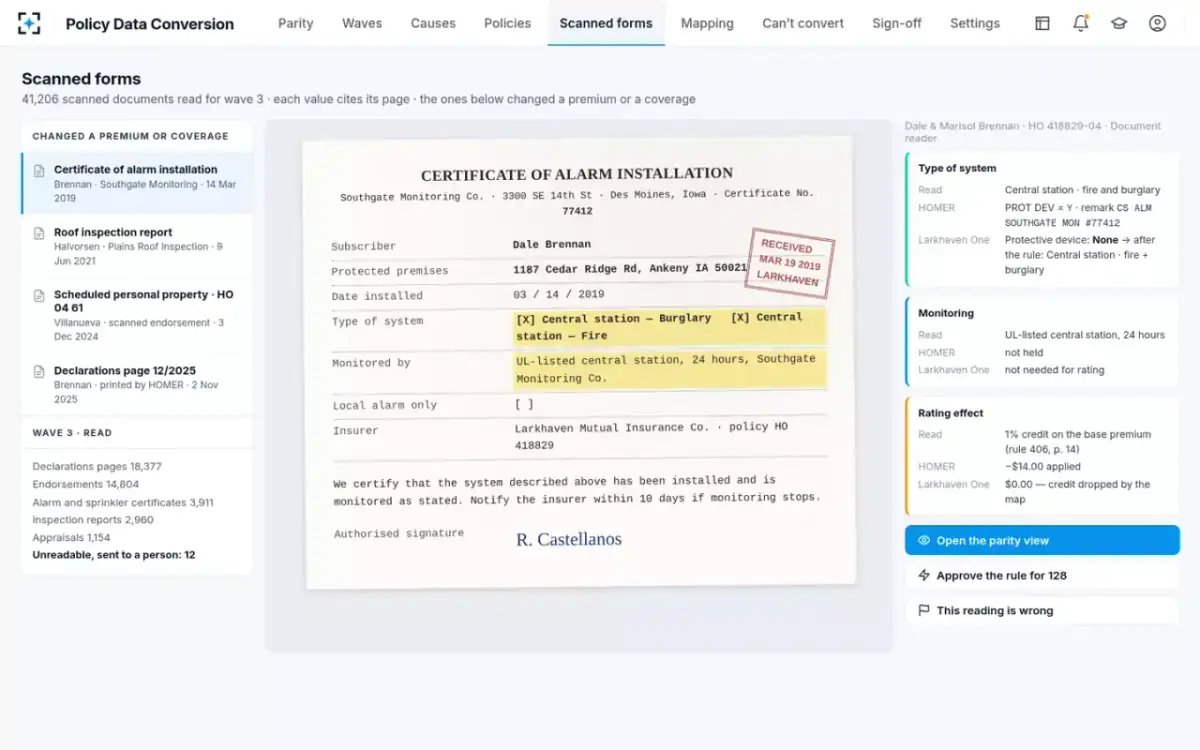Click the Rating effect card

tap(1042, 455)
